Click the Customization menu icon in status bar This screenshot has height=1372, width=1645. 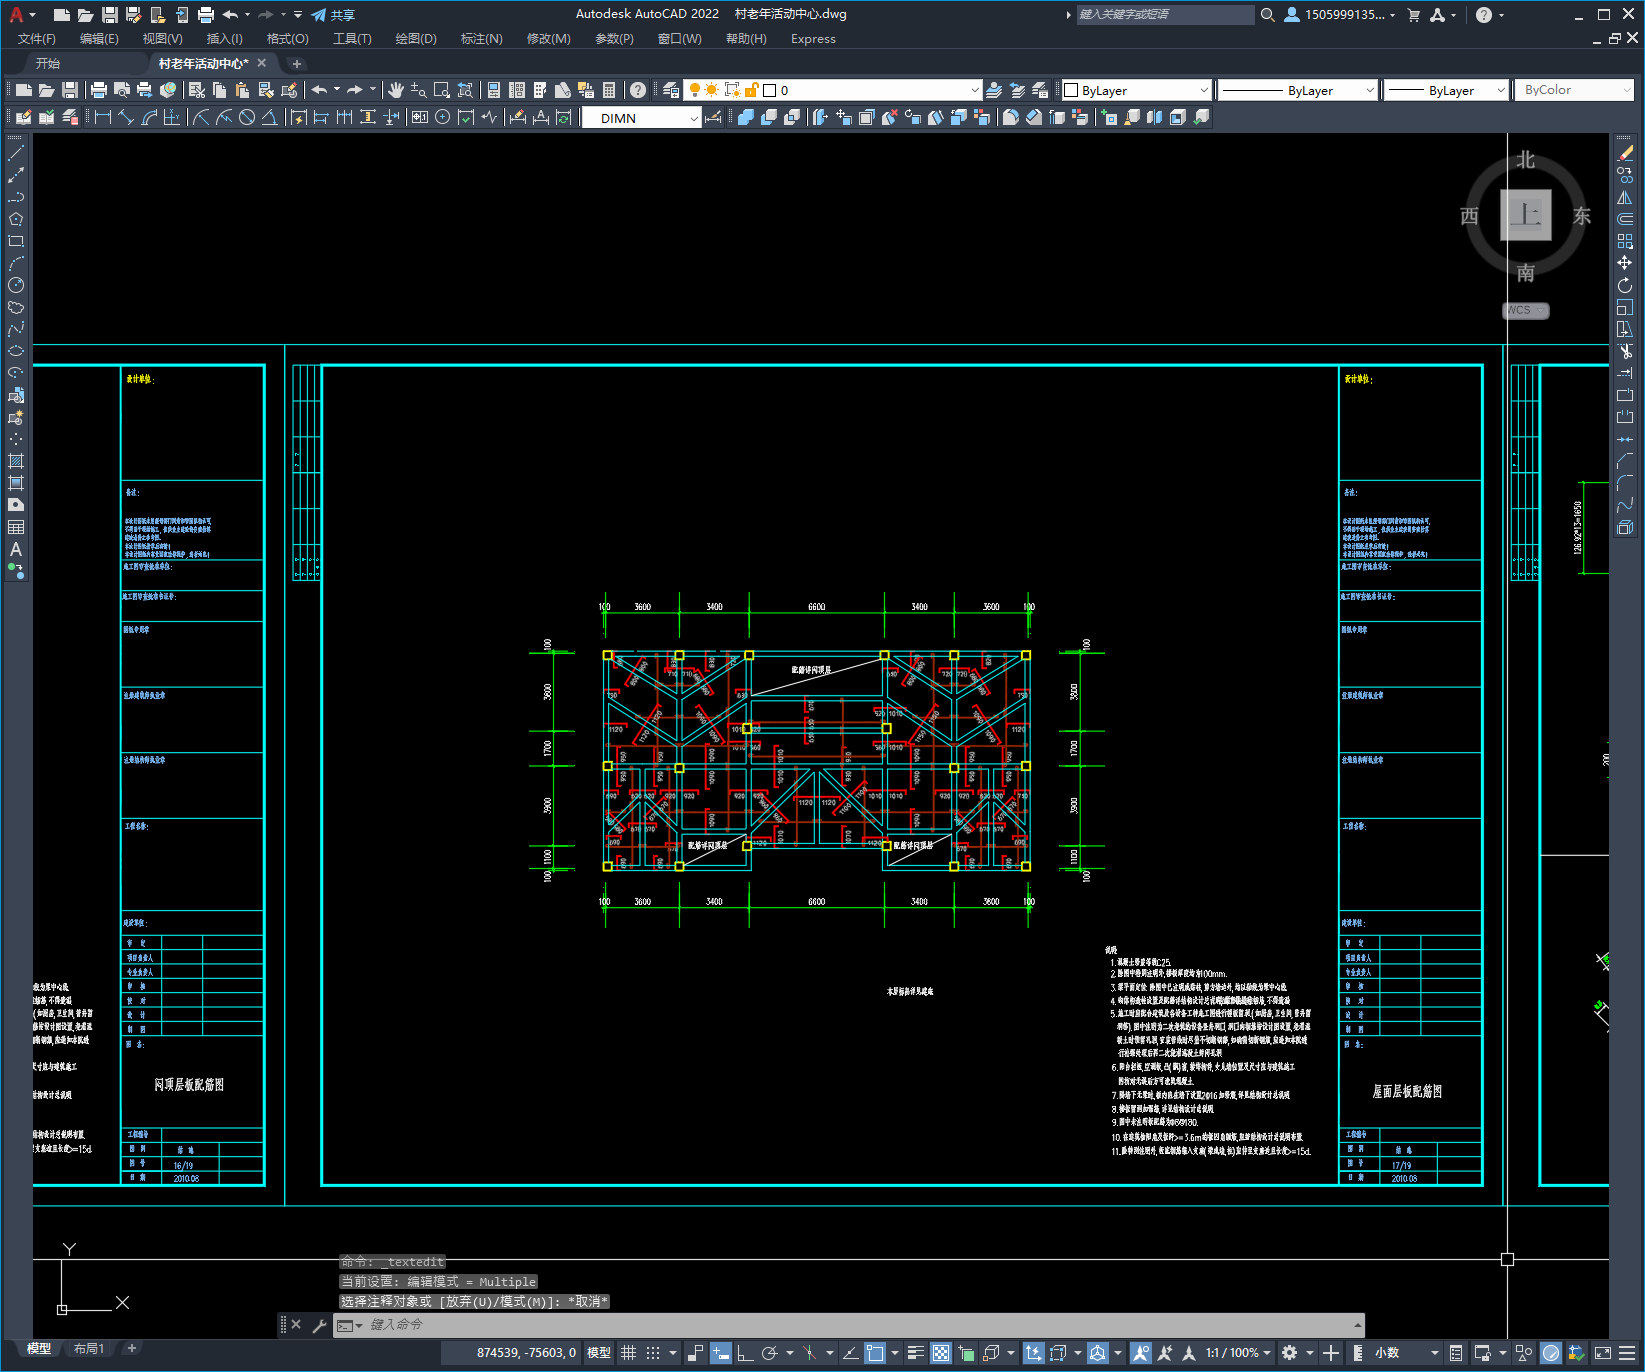[x=1626, y=1353]
